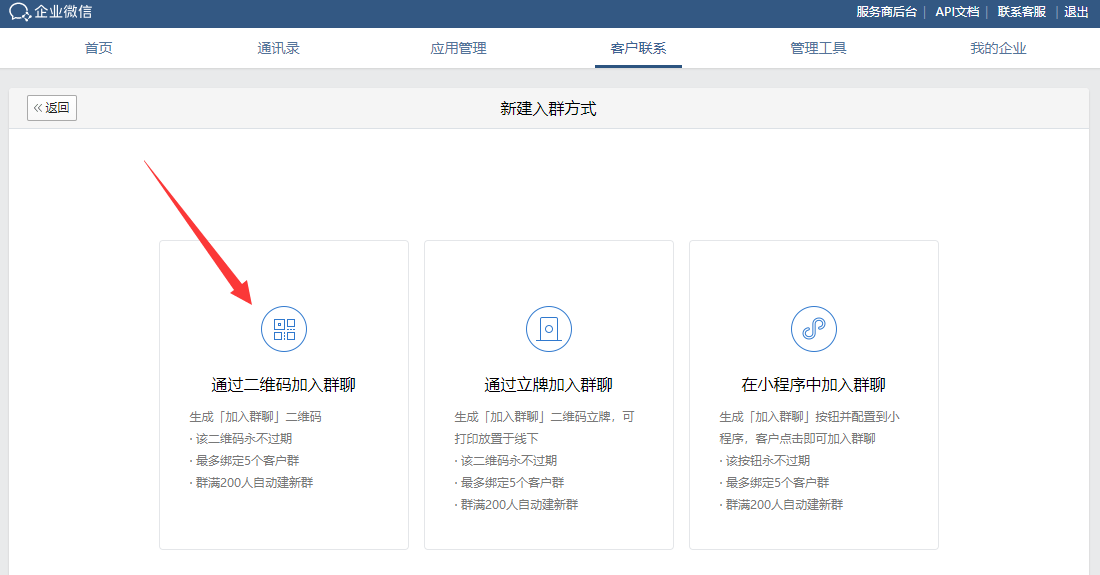Switch to the 通讯录 tab

pyautogui.click(x=278, y=48)
